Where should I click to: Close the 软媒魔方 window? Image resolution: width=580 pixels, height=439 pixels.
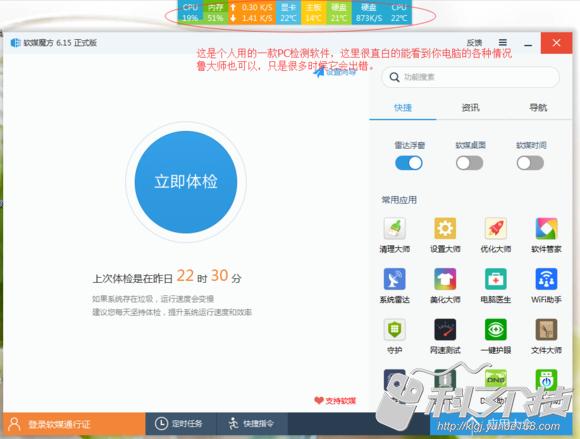tap(556, 43)
